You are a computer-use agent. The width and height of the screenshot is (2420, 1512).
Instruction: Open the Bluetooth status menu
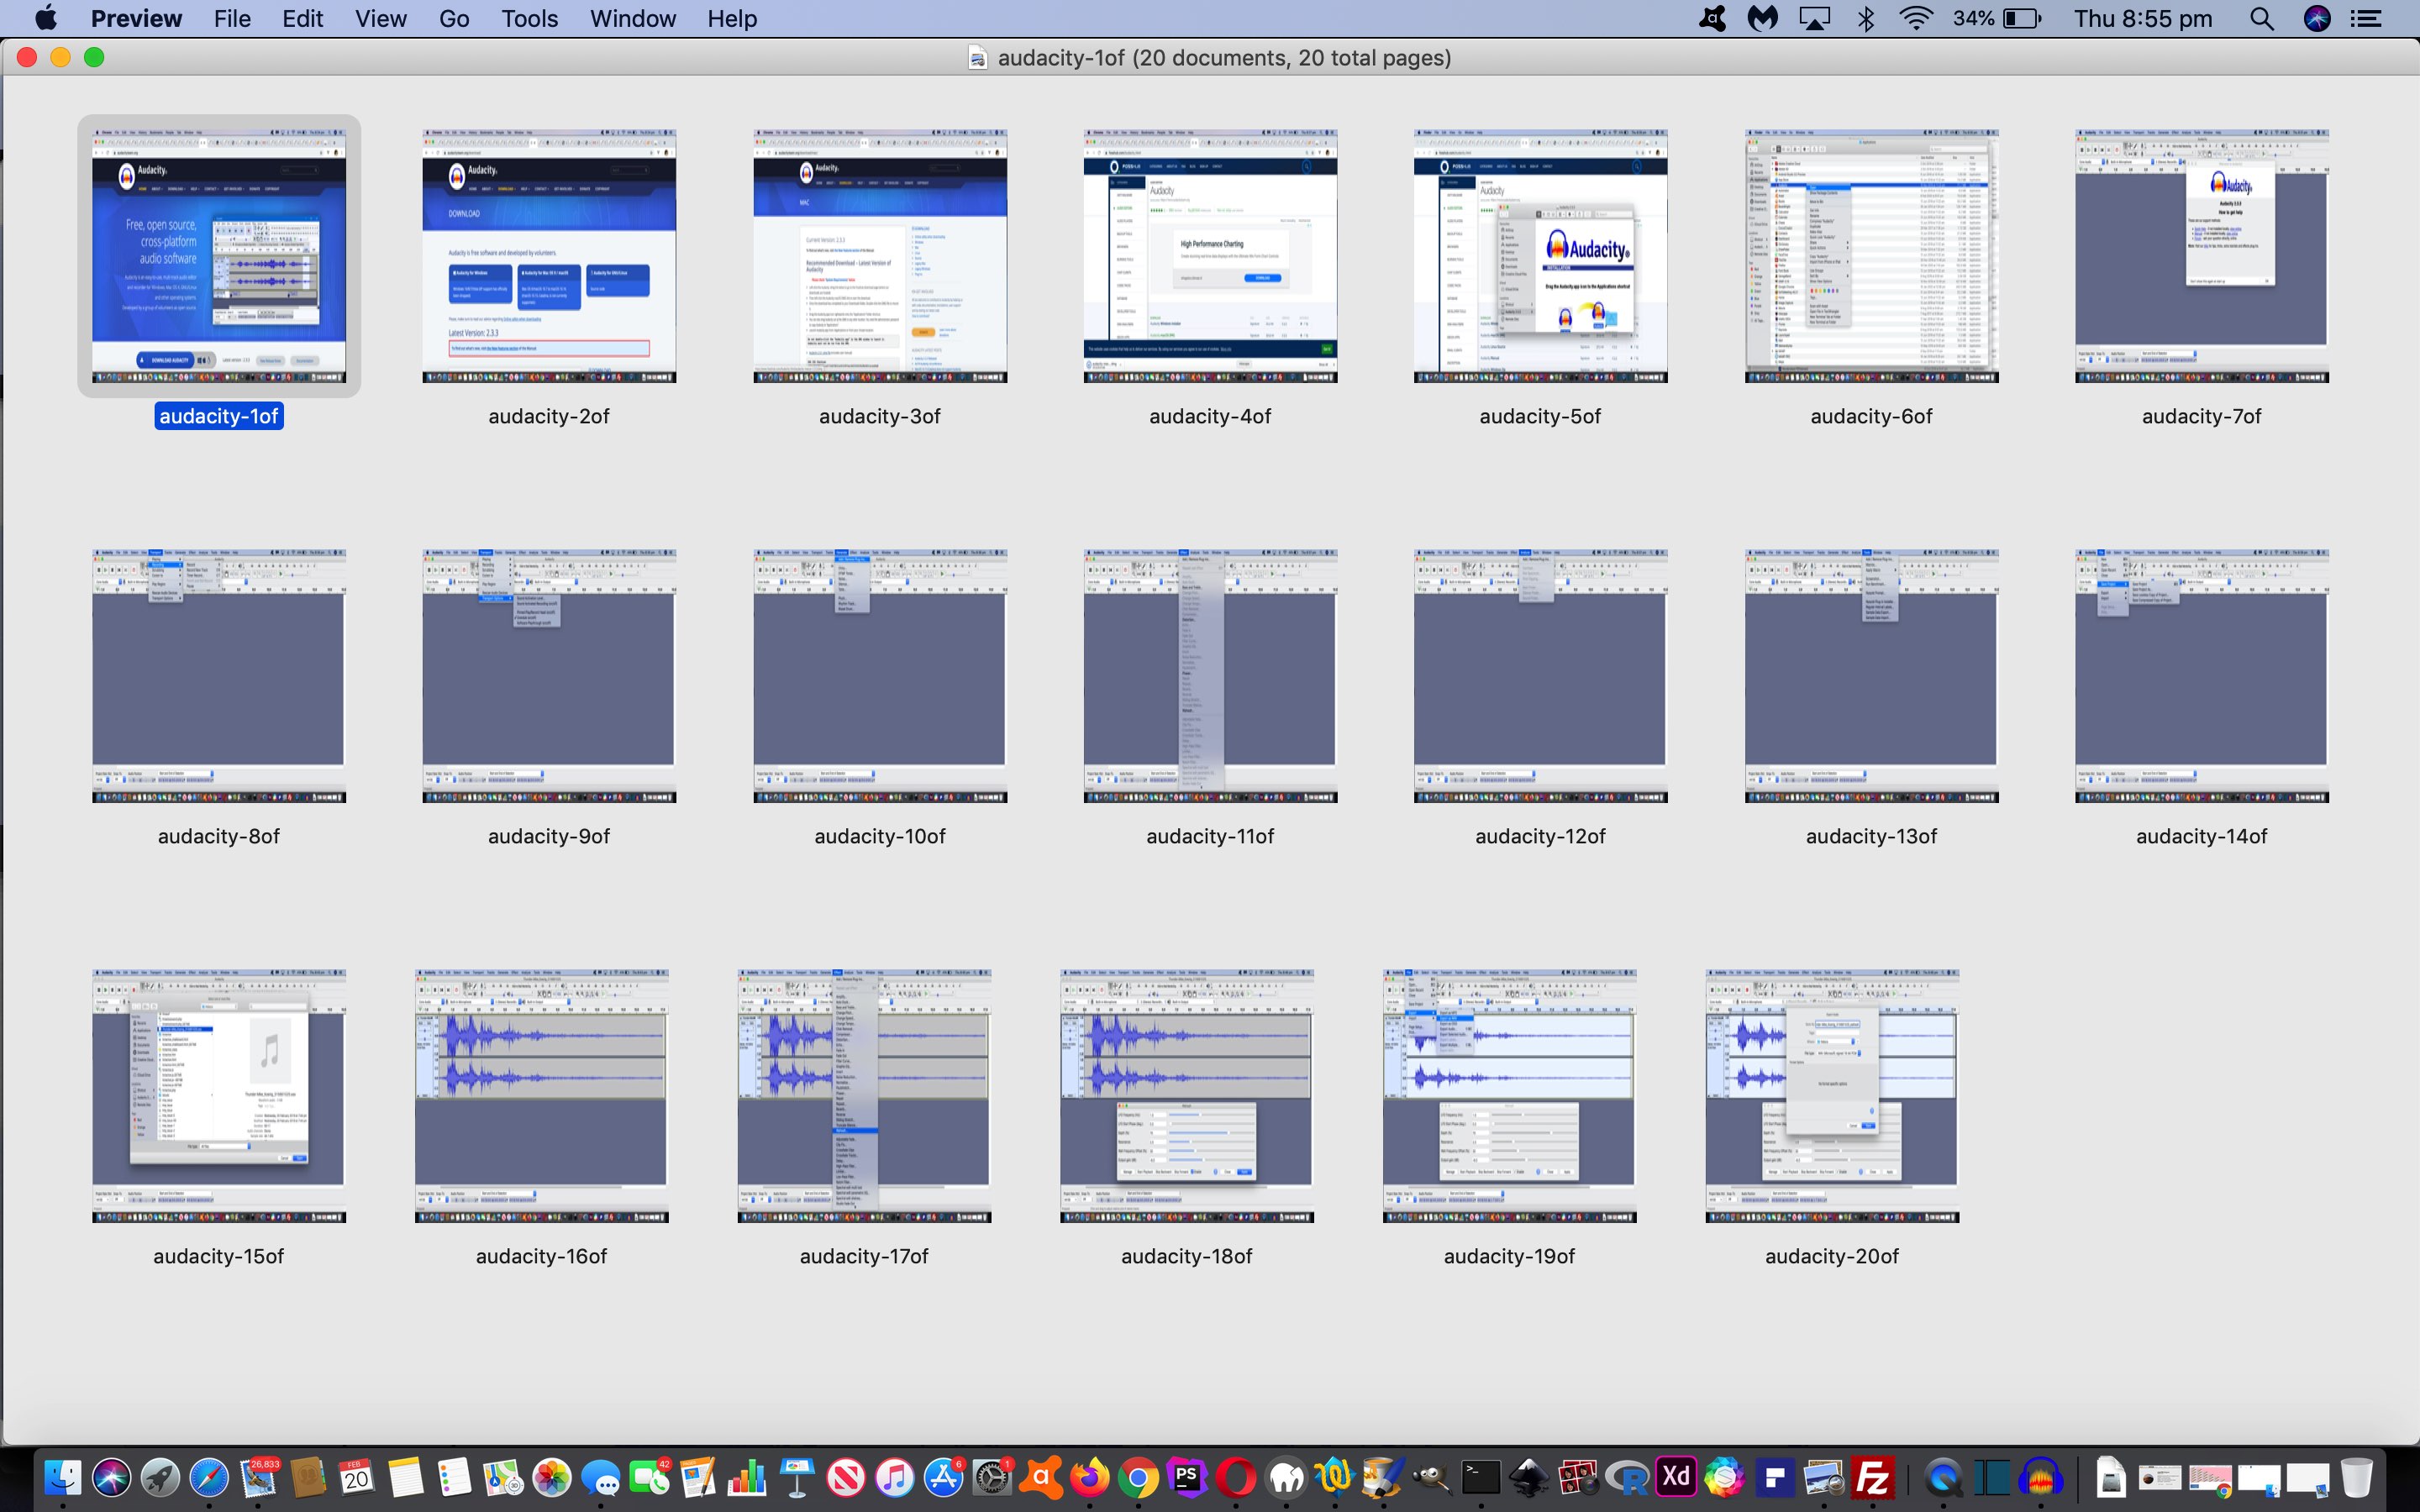click(x=1865, y=18)
